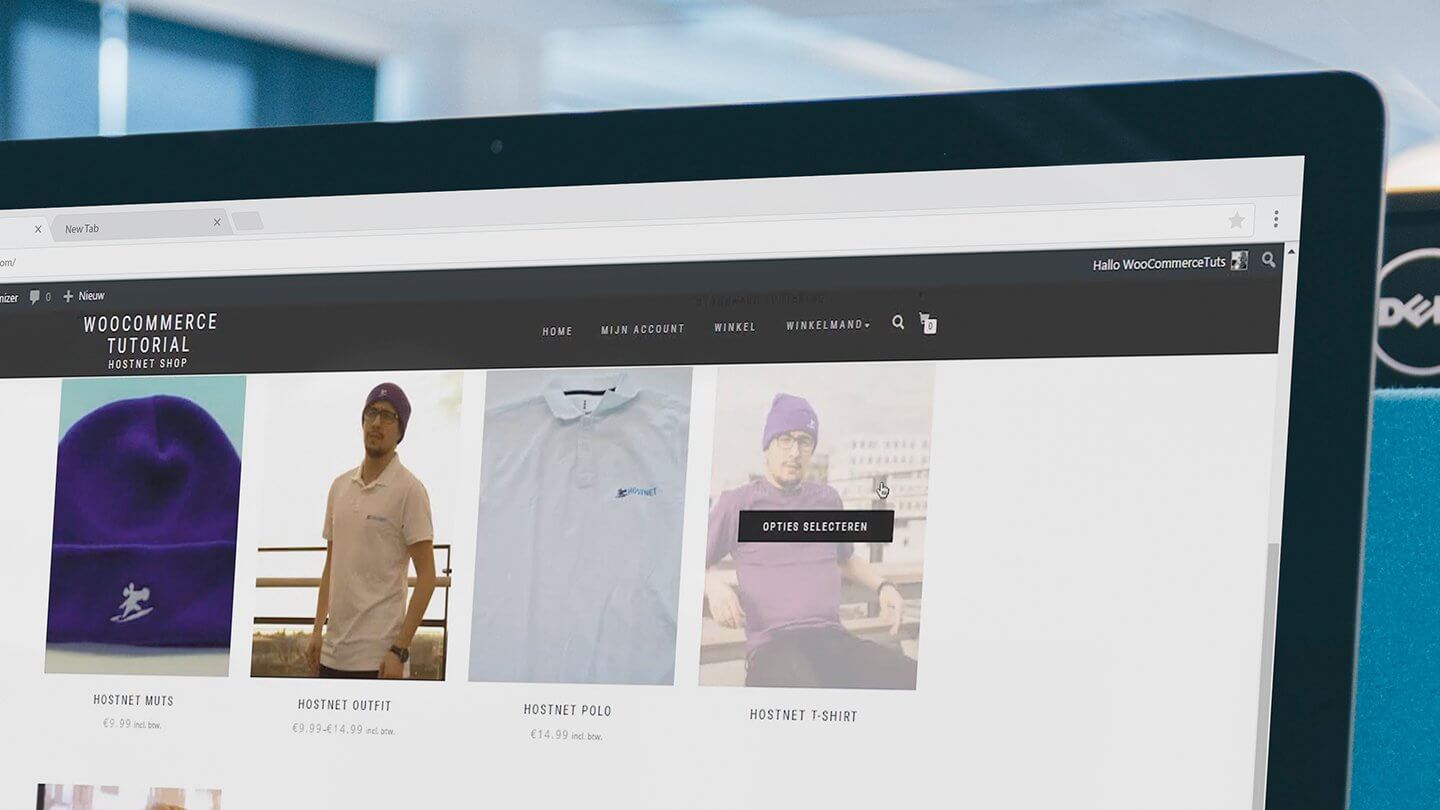
Task: Expand the Winkelmand dropdown menu
Action: pos(828,325)
